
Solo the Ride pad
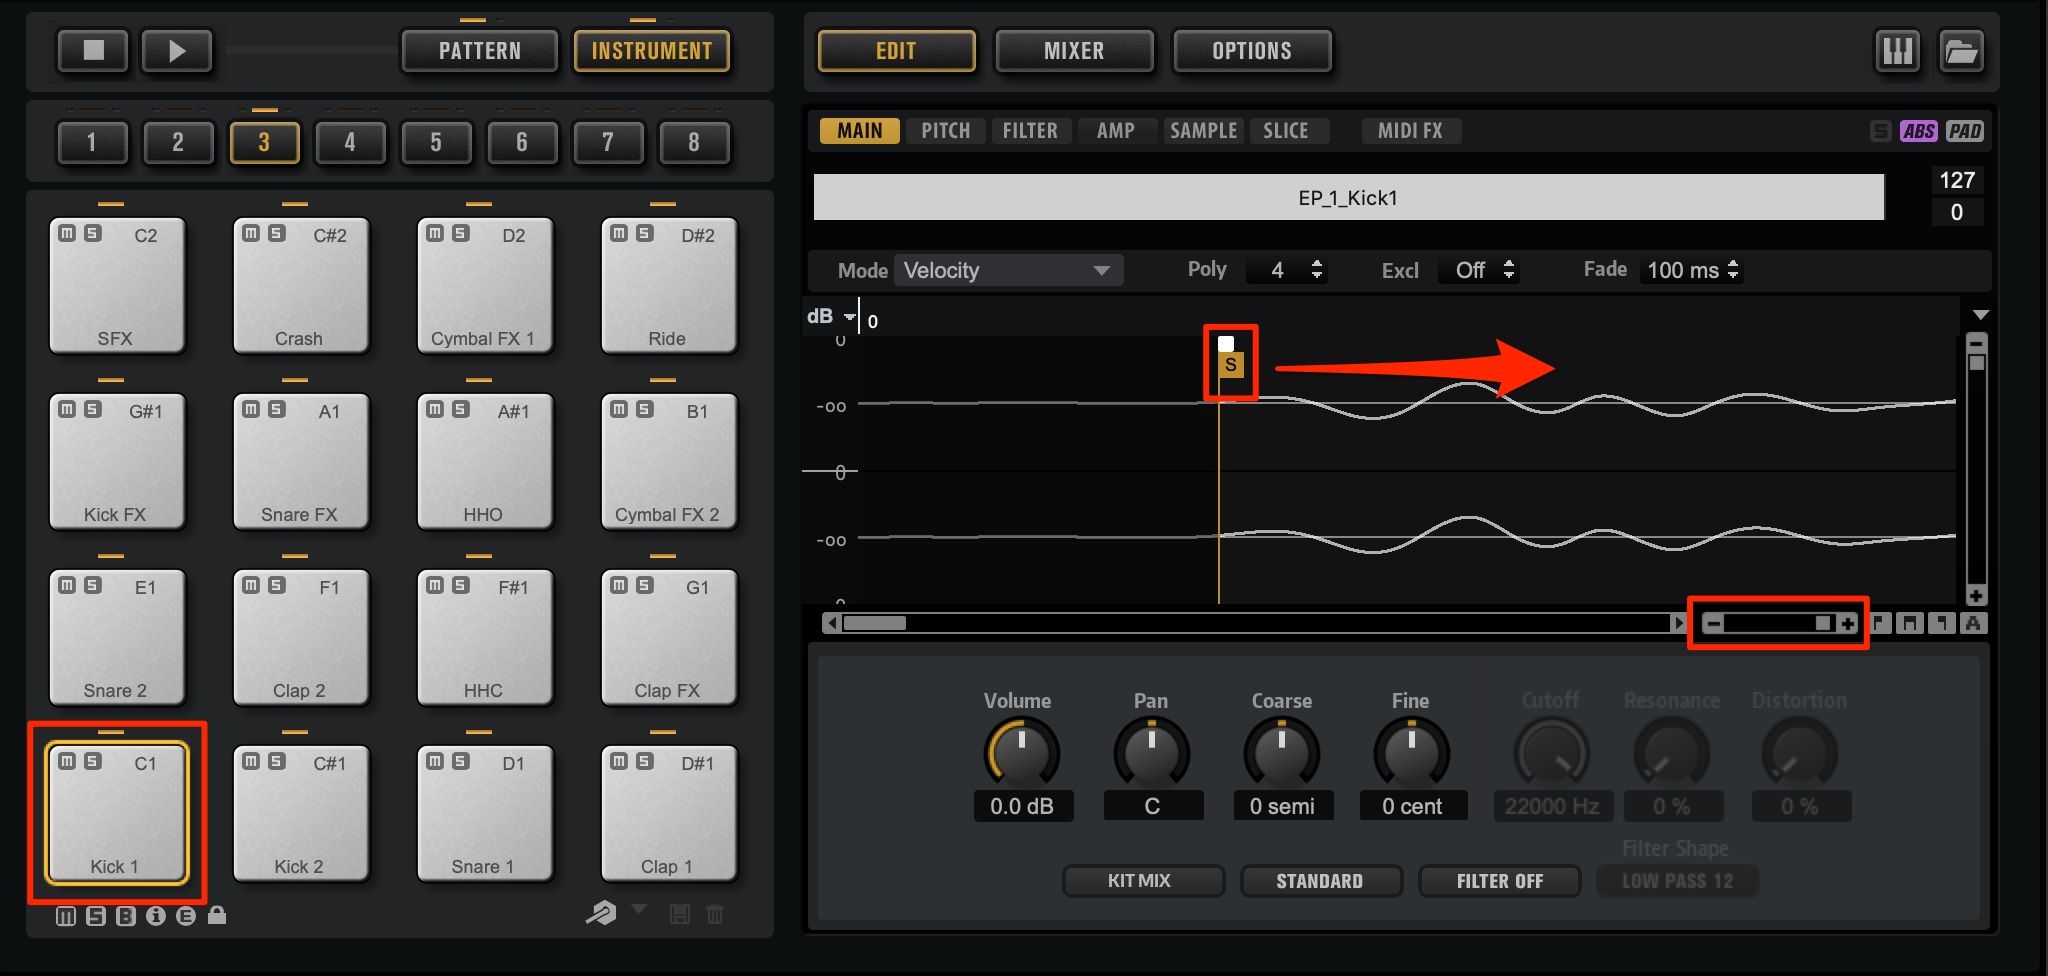click(645, 233)
